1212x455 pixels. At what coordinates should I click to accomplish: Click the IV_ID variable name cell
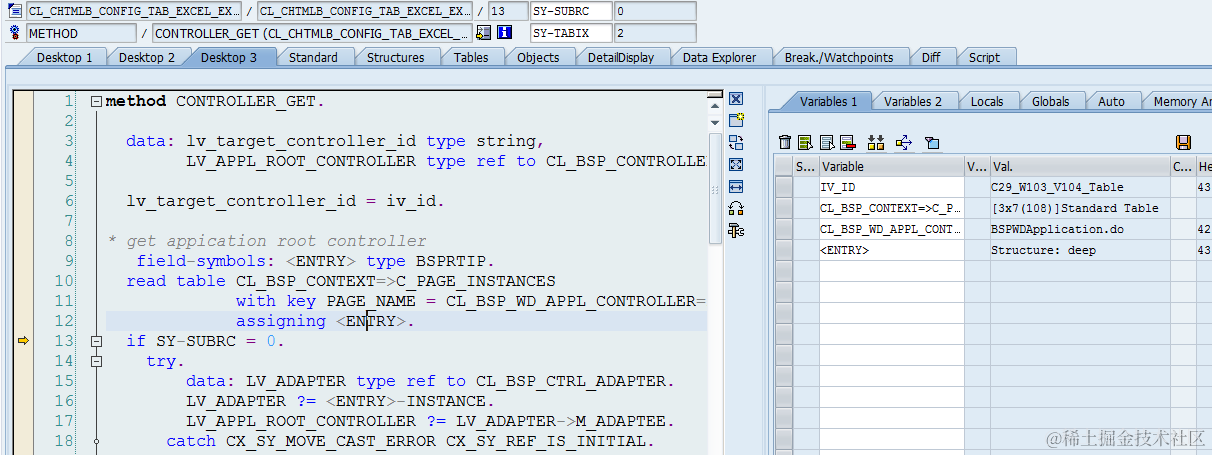[891, 187]
